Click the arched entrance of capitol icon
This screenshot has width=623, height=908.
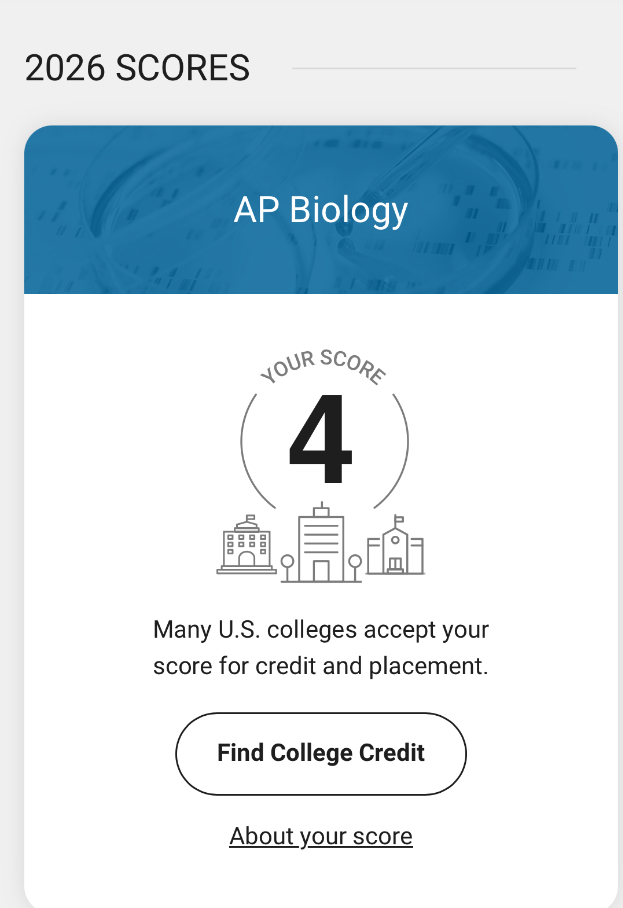click(x=247, y=559)
